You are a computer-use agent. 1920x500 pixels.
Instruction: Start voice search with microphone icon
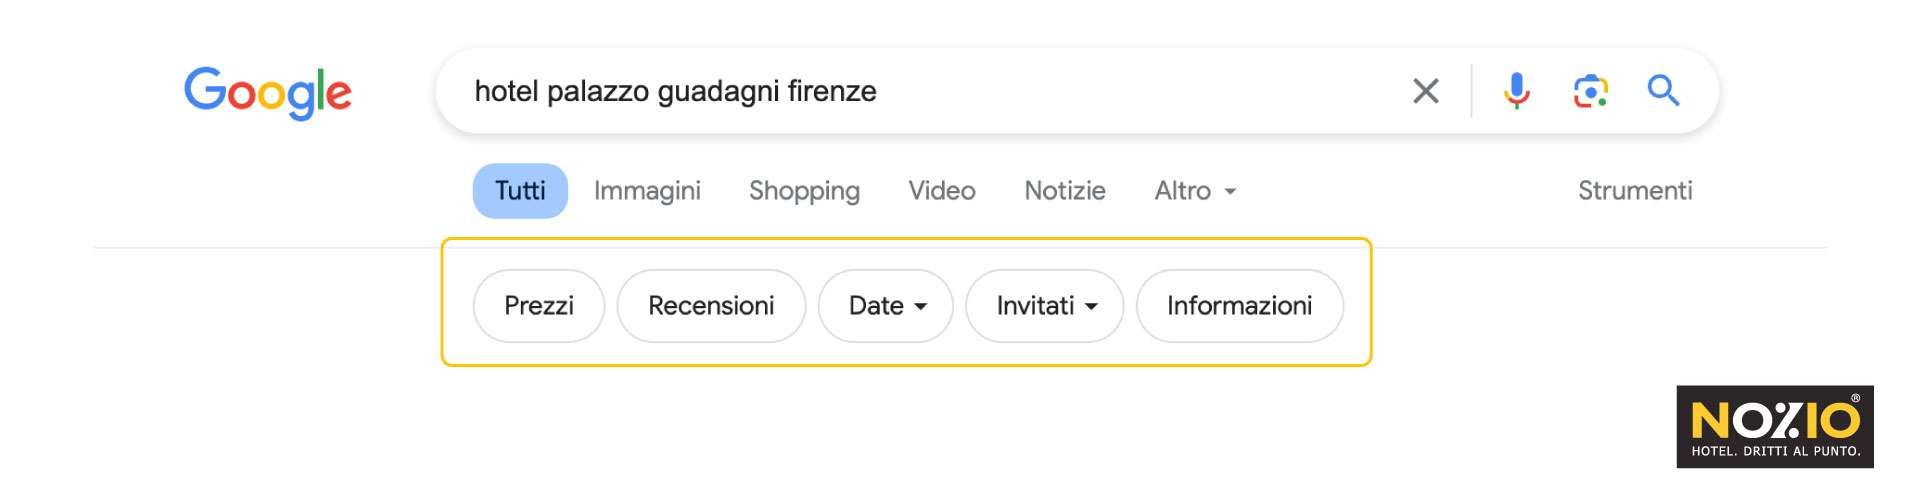[x=1516, y=91]
